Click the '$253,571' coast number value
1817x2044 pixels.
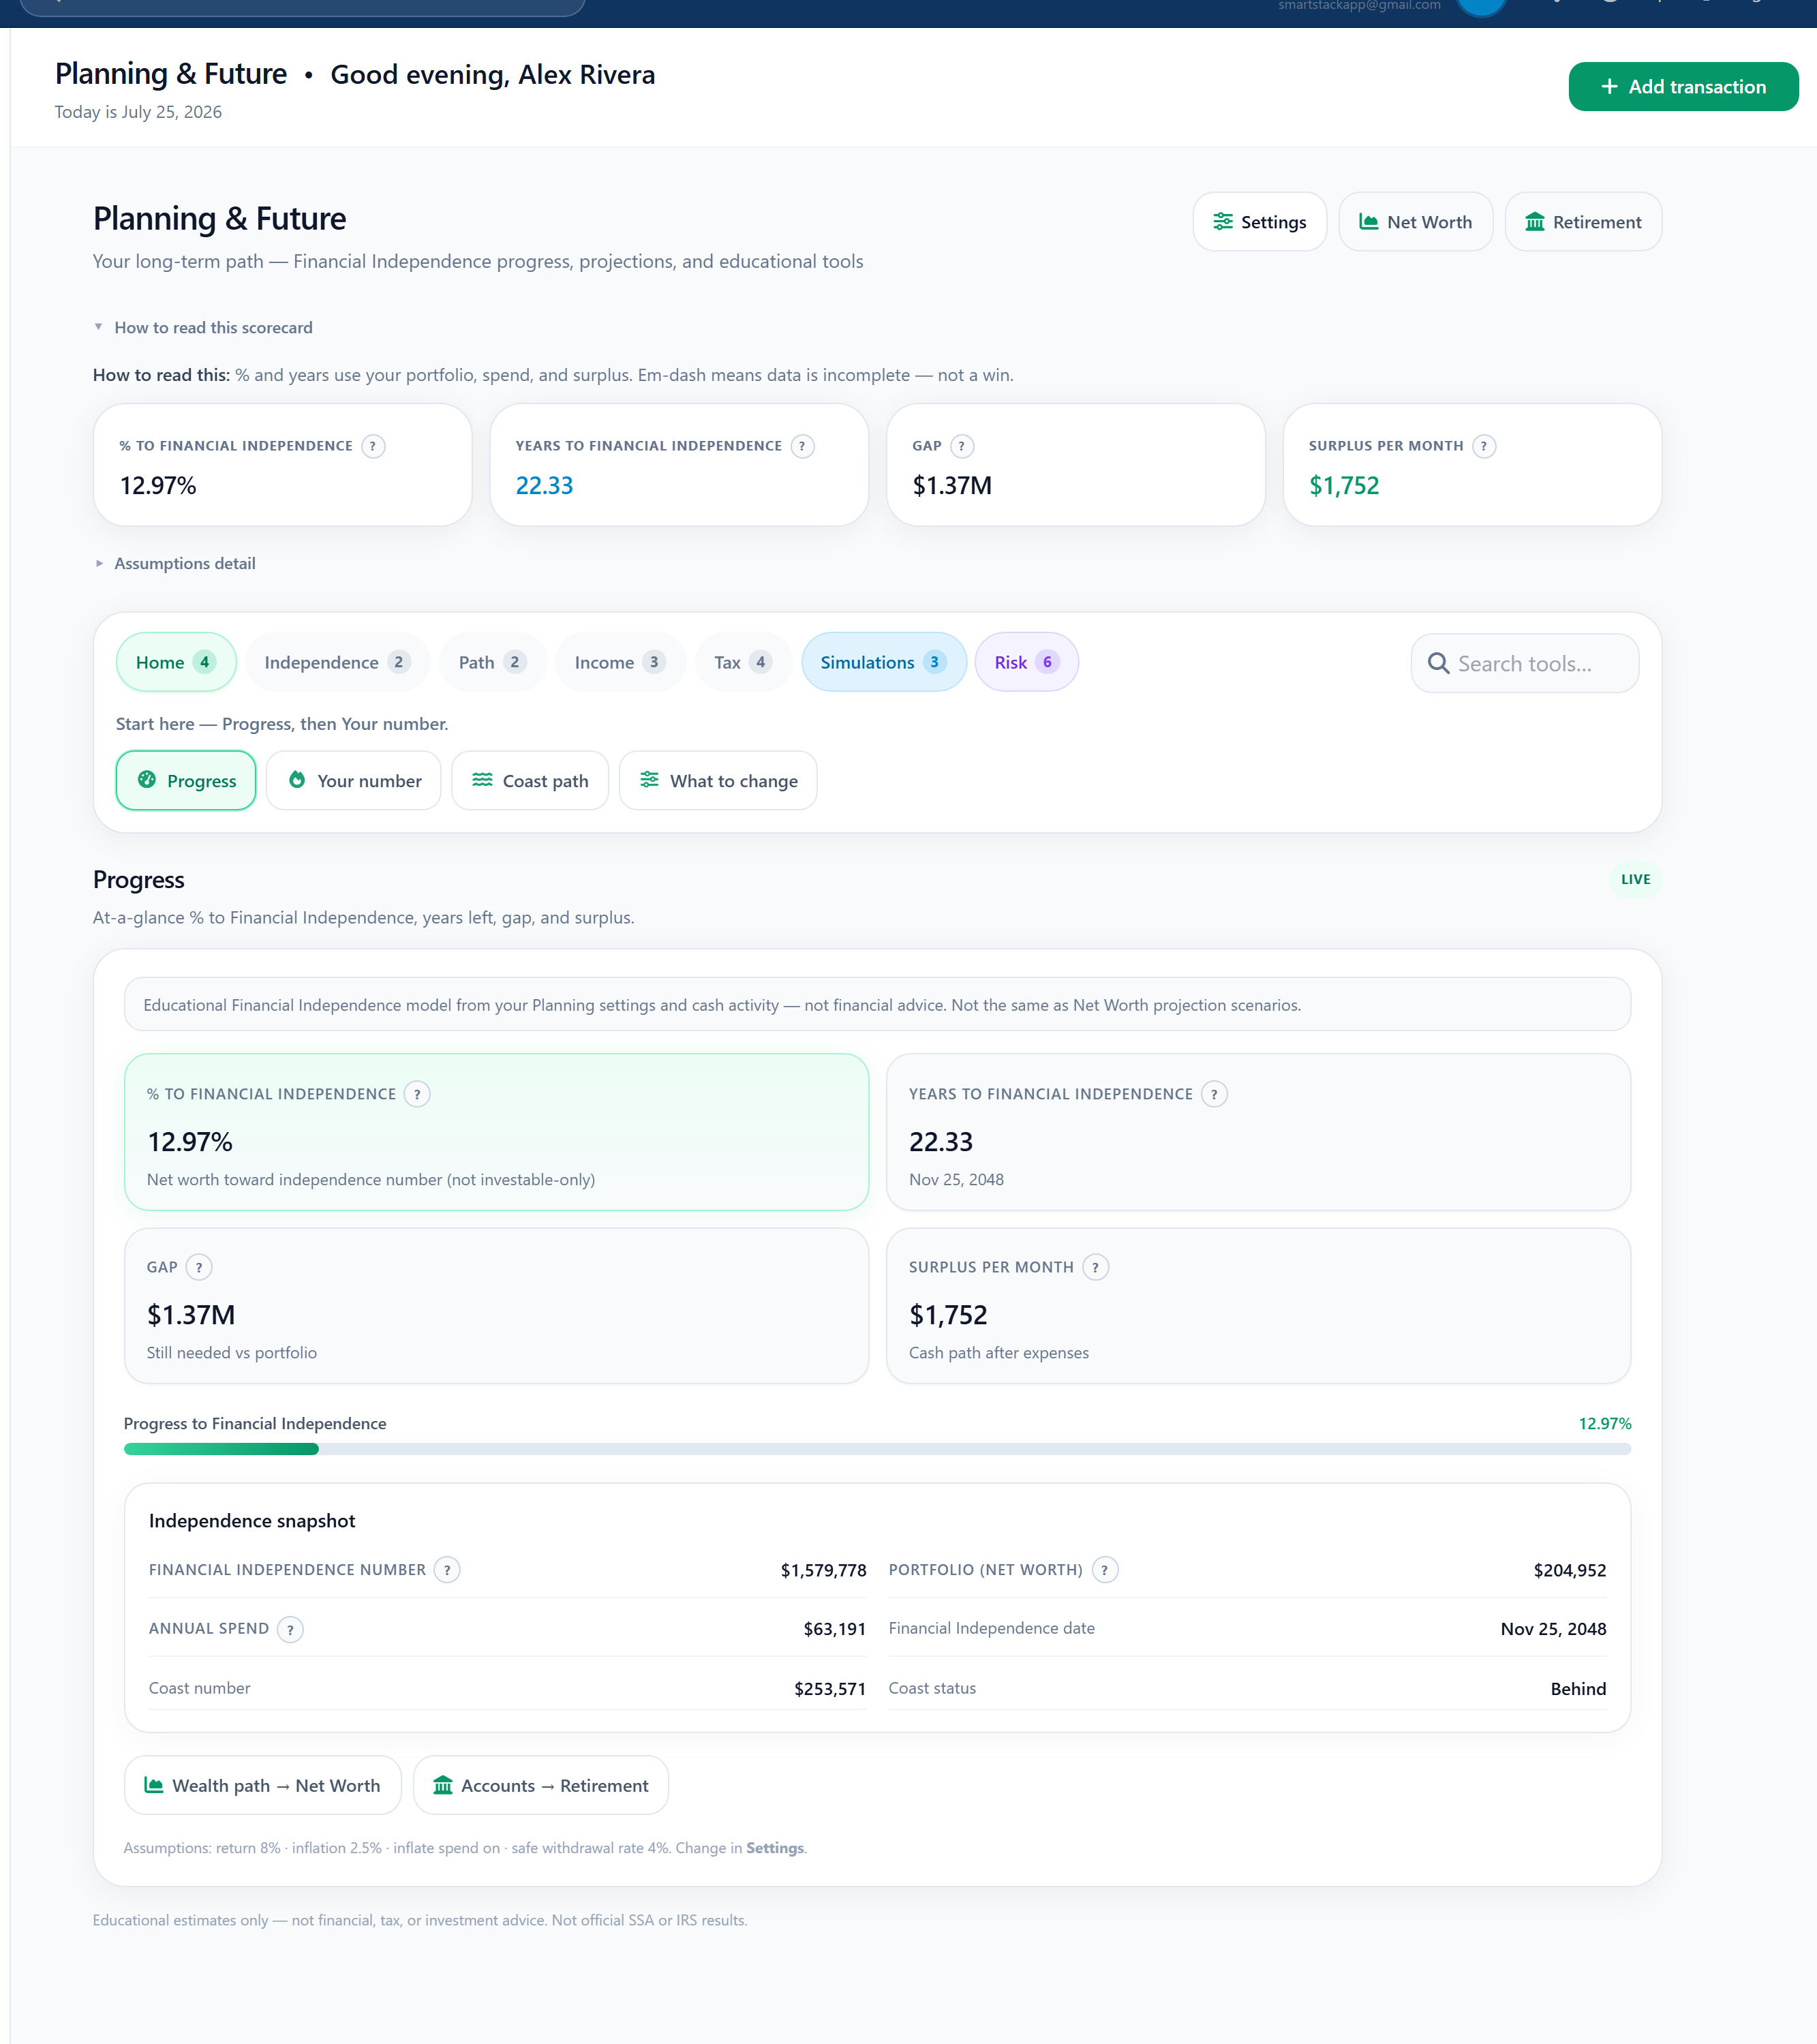click(829, 1689)
